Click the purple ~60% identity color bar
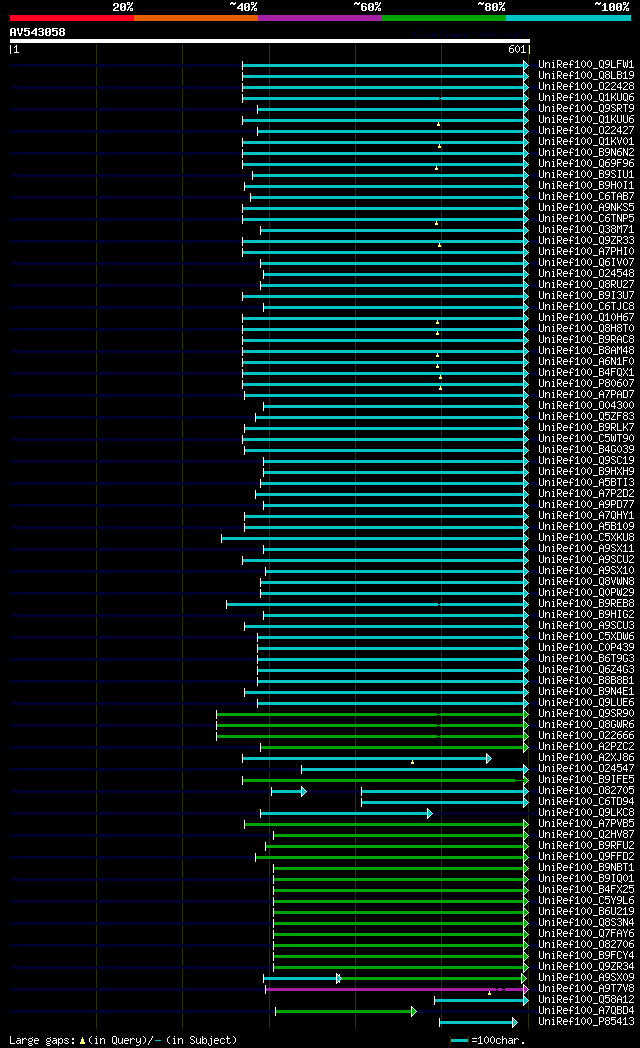Screen dimensions: 640x1048 click(320, 18)
